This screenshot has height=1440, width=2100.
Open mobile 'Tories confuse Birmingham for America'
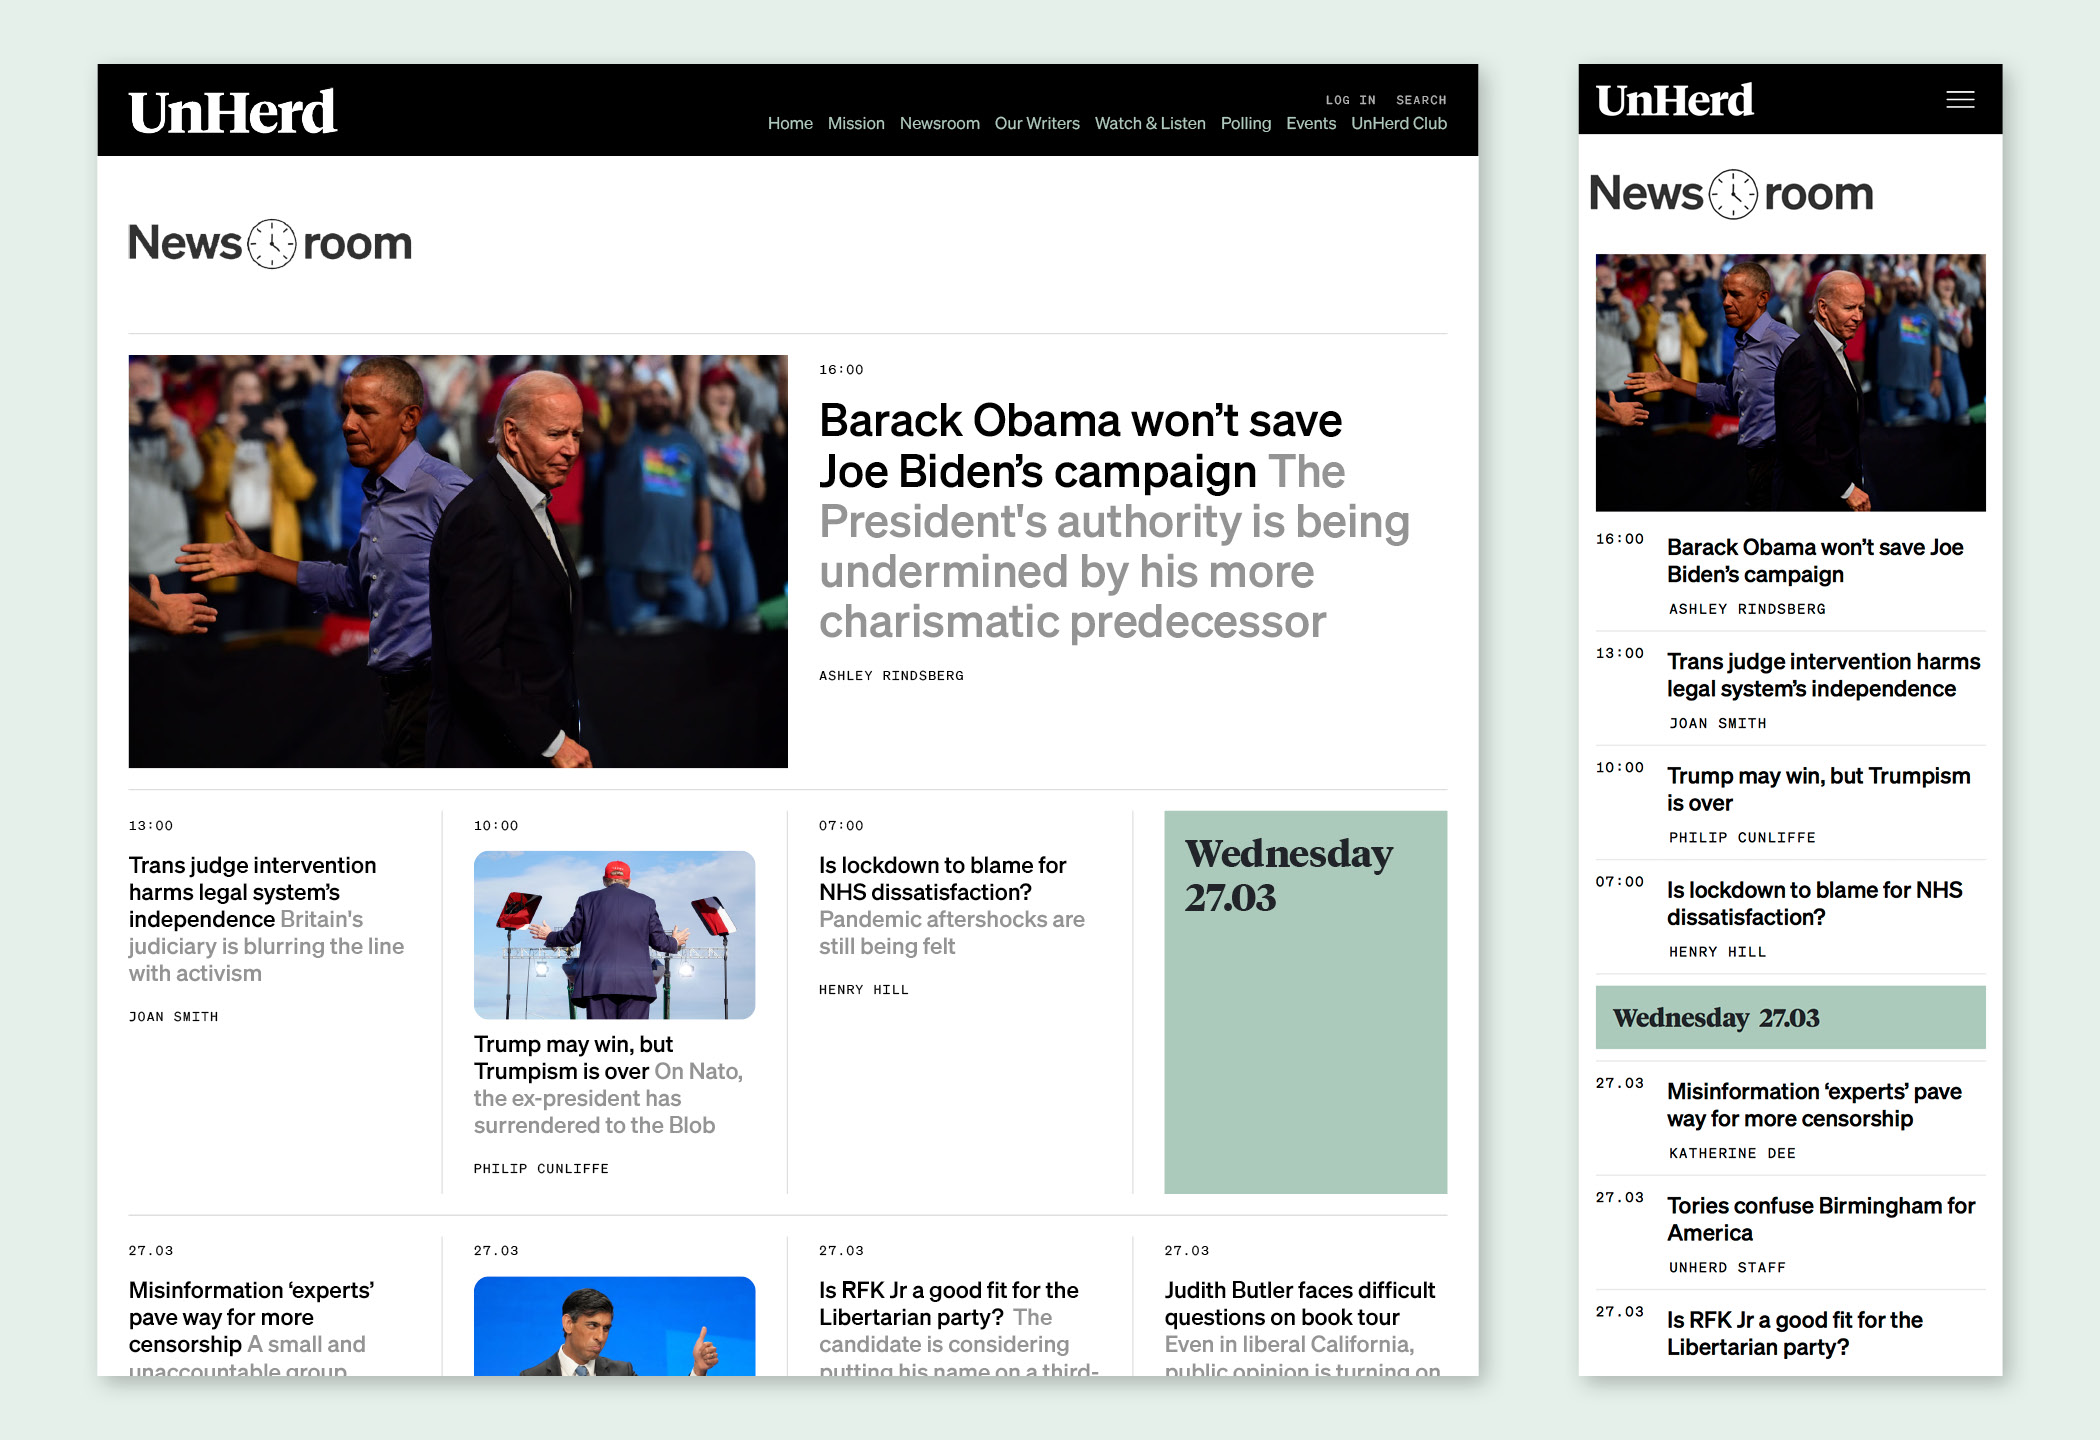coord(1820,1219)
